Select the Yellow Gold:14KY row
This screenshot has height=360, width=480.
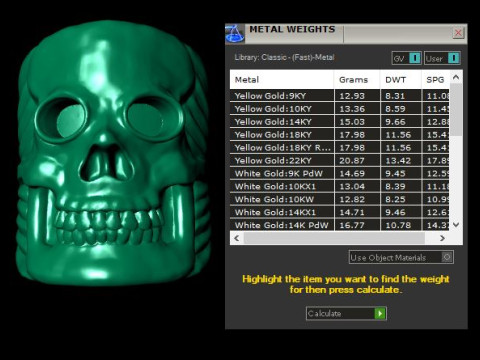(x=339, y=122)
